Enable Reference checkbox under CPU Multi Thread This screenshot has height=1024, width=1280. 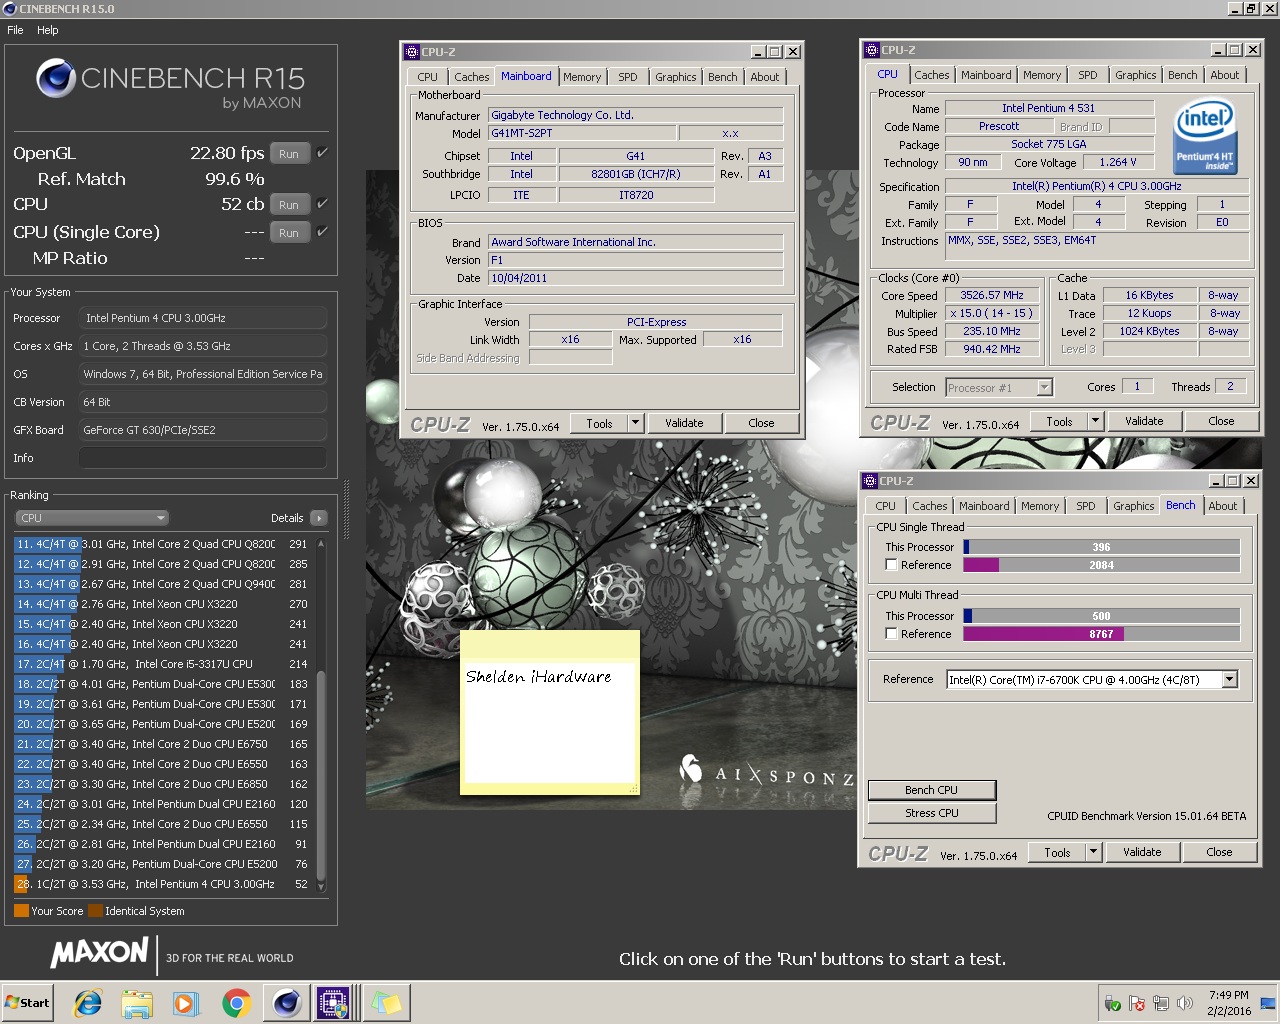(x=891, y=634)
